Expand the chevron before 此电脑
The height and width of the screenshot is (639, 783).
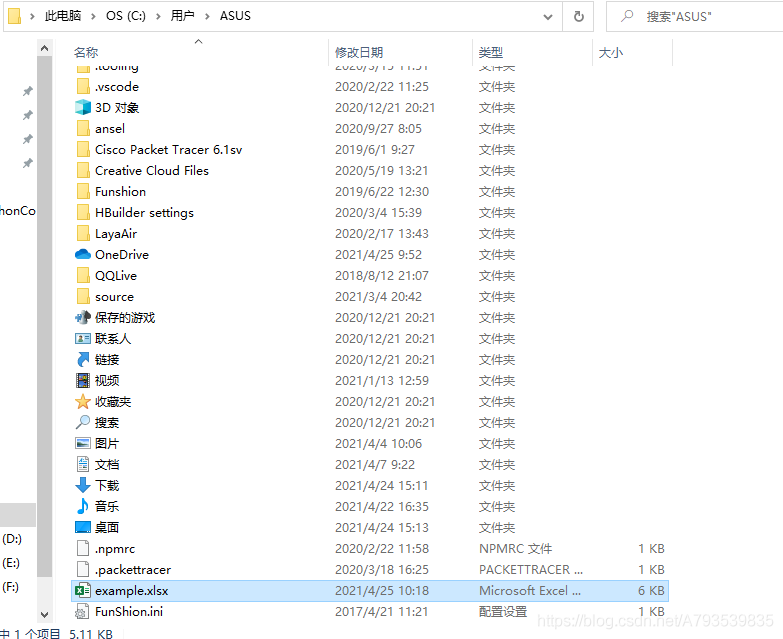(x=32, y=16)
